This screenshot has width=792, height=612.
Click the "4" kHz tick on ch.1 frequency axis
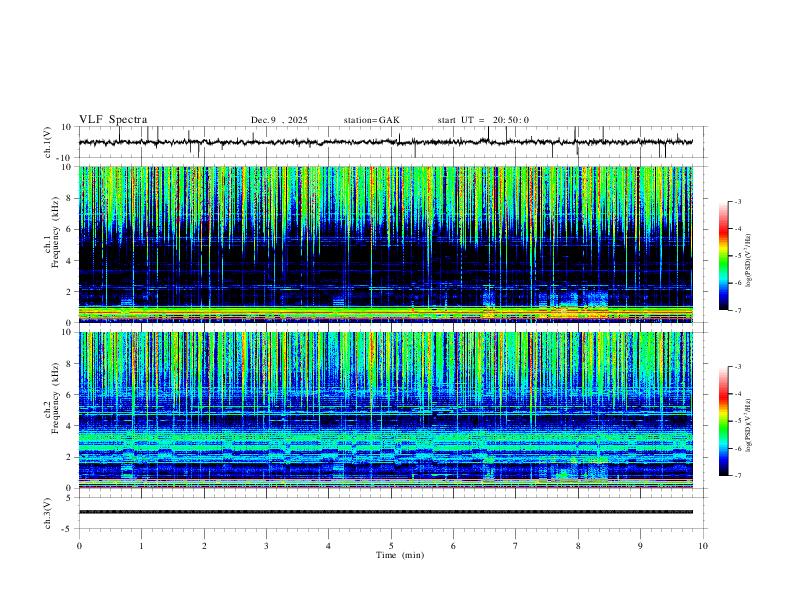(70, 261)
